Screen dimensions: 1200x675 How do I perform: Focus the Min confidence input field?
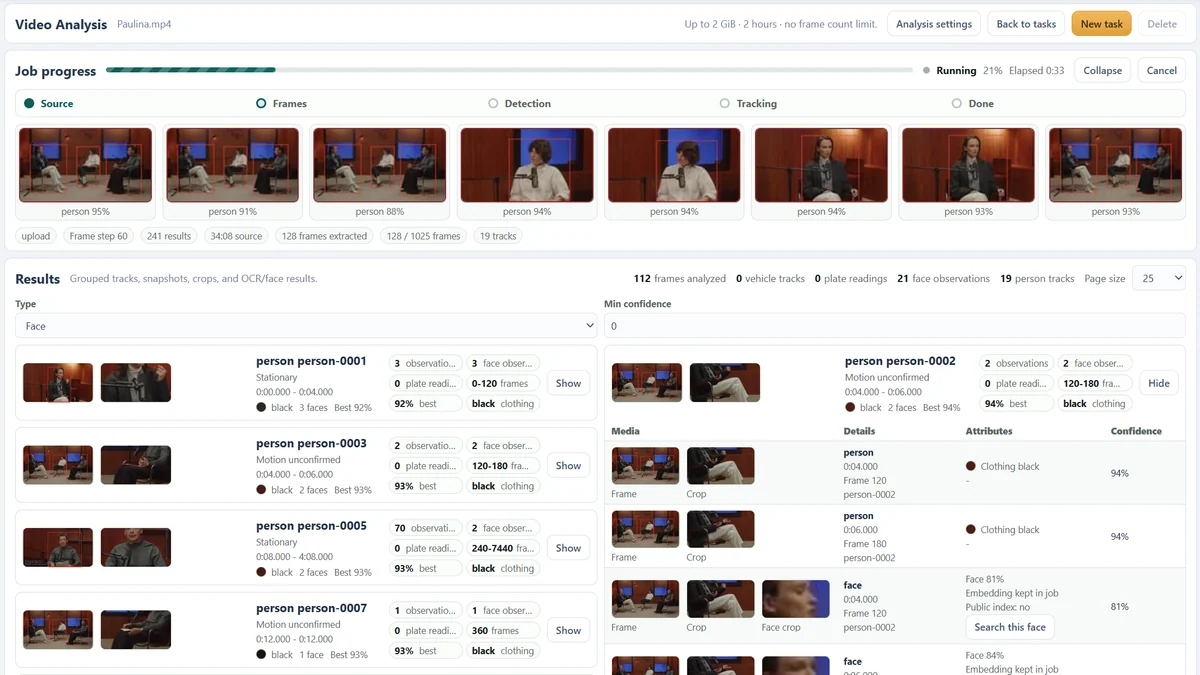pos(894,326)
